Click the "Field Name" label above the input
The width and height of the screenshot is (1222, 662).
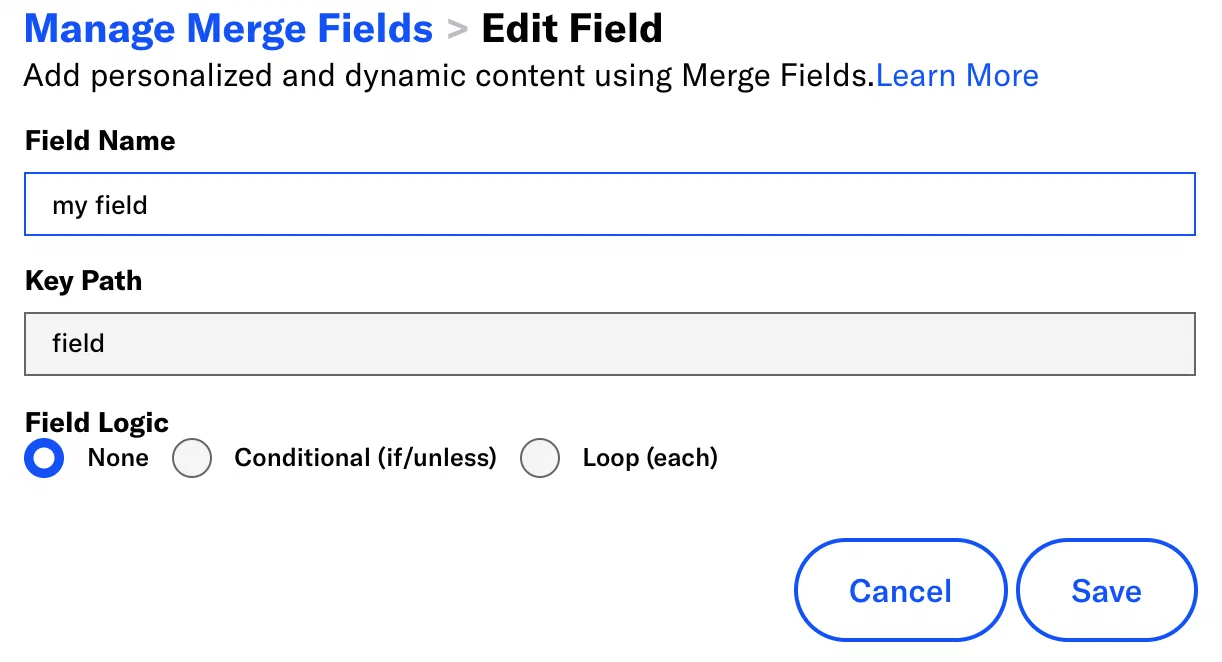coord(100,141)
